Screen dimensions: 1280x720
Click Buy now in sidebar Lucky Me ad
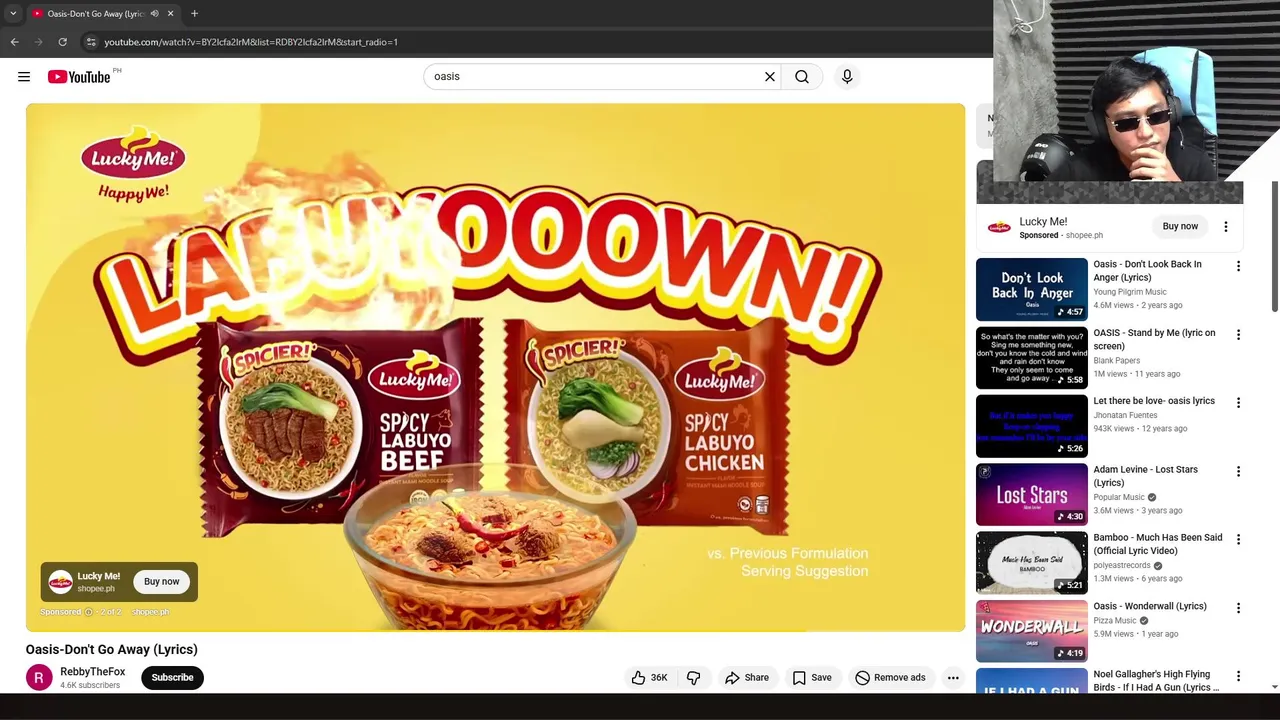(x=1180, y=226)
